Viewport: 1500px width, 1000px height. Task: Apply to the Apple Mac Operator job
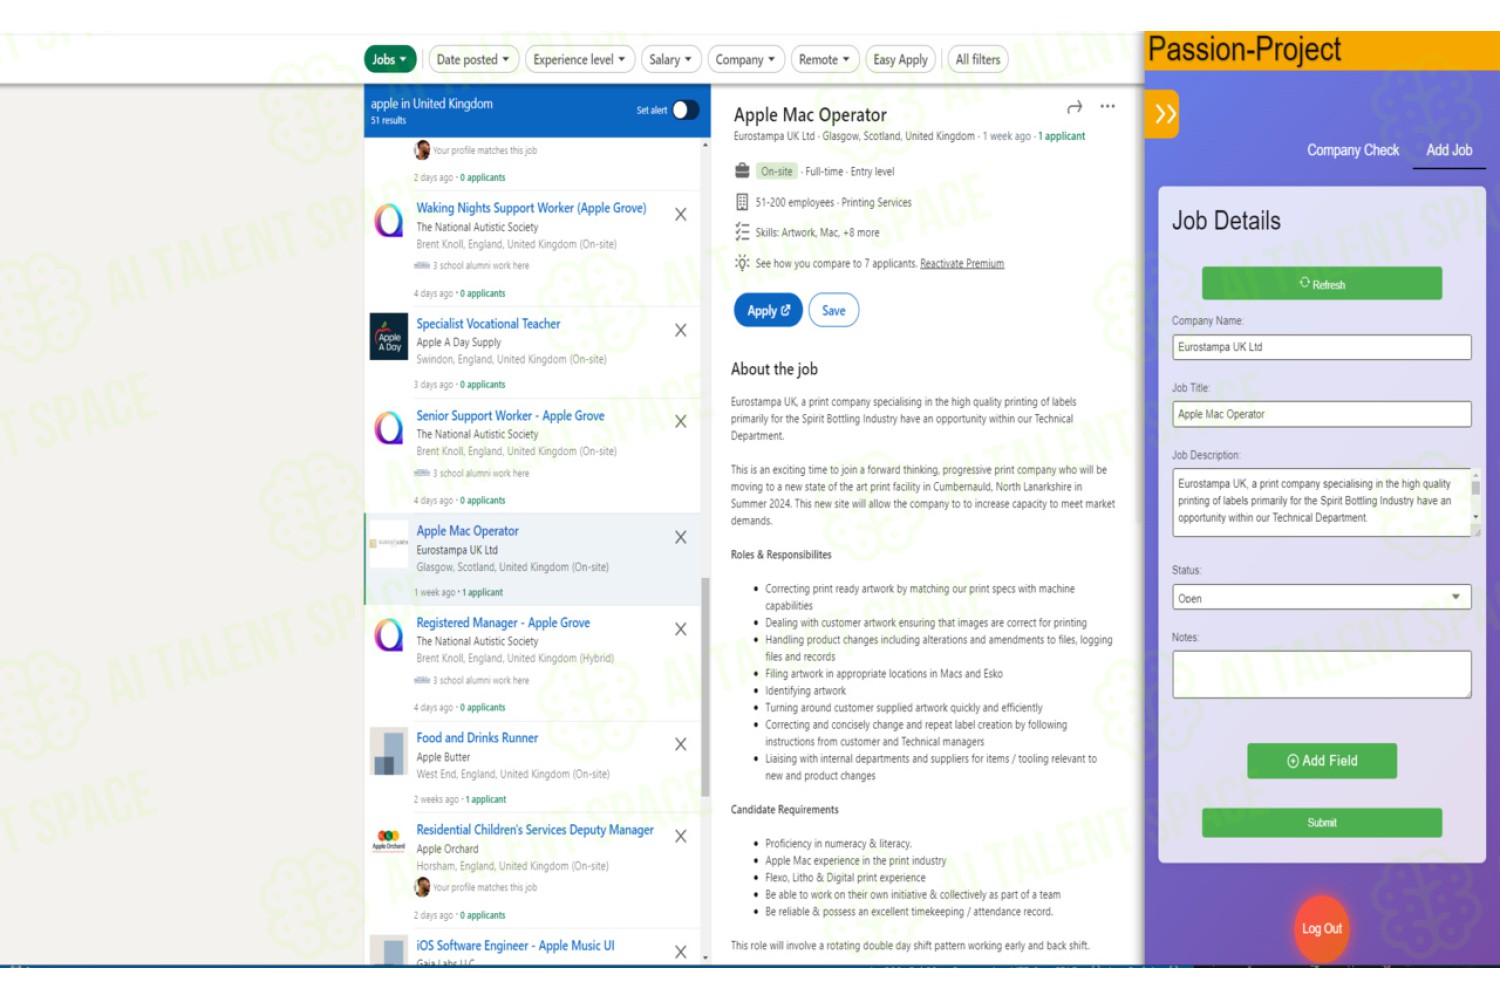768,311
